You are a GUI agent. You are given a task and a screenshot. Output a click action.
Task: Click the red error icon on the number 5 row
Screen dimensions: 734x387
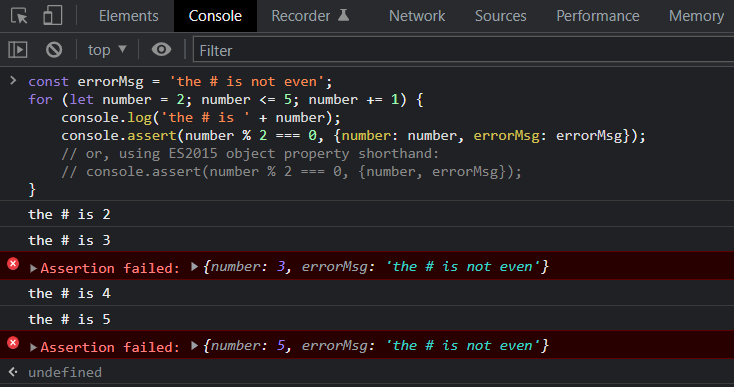(13, 343)
